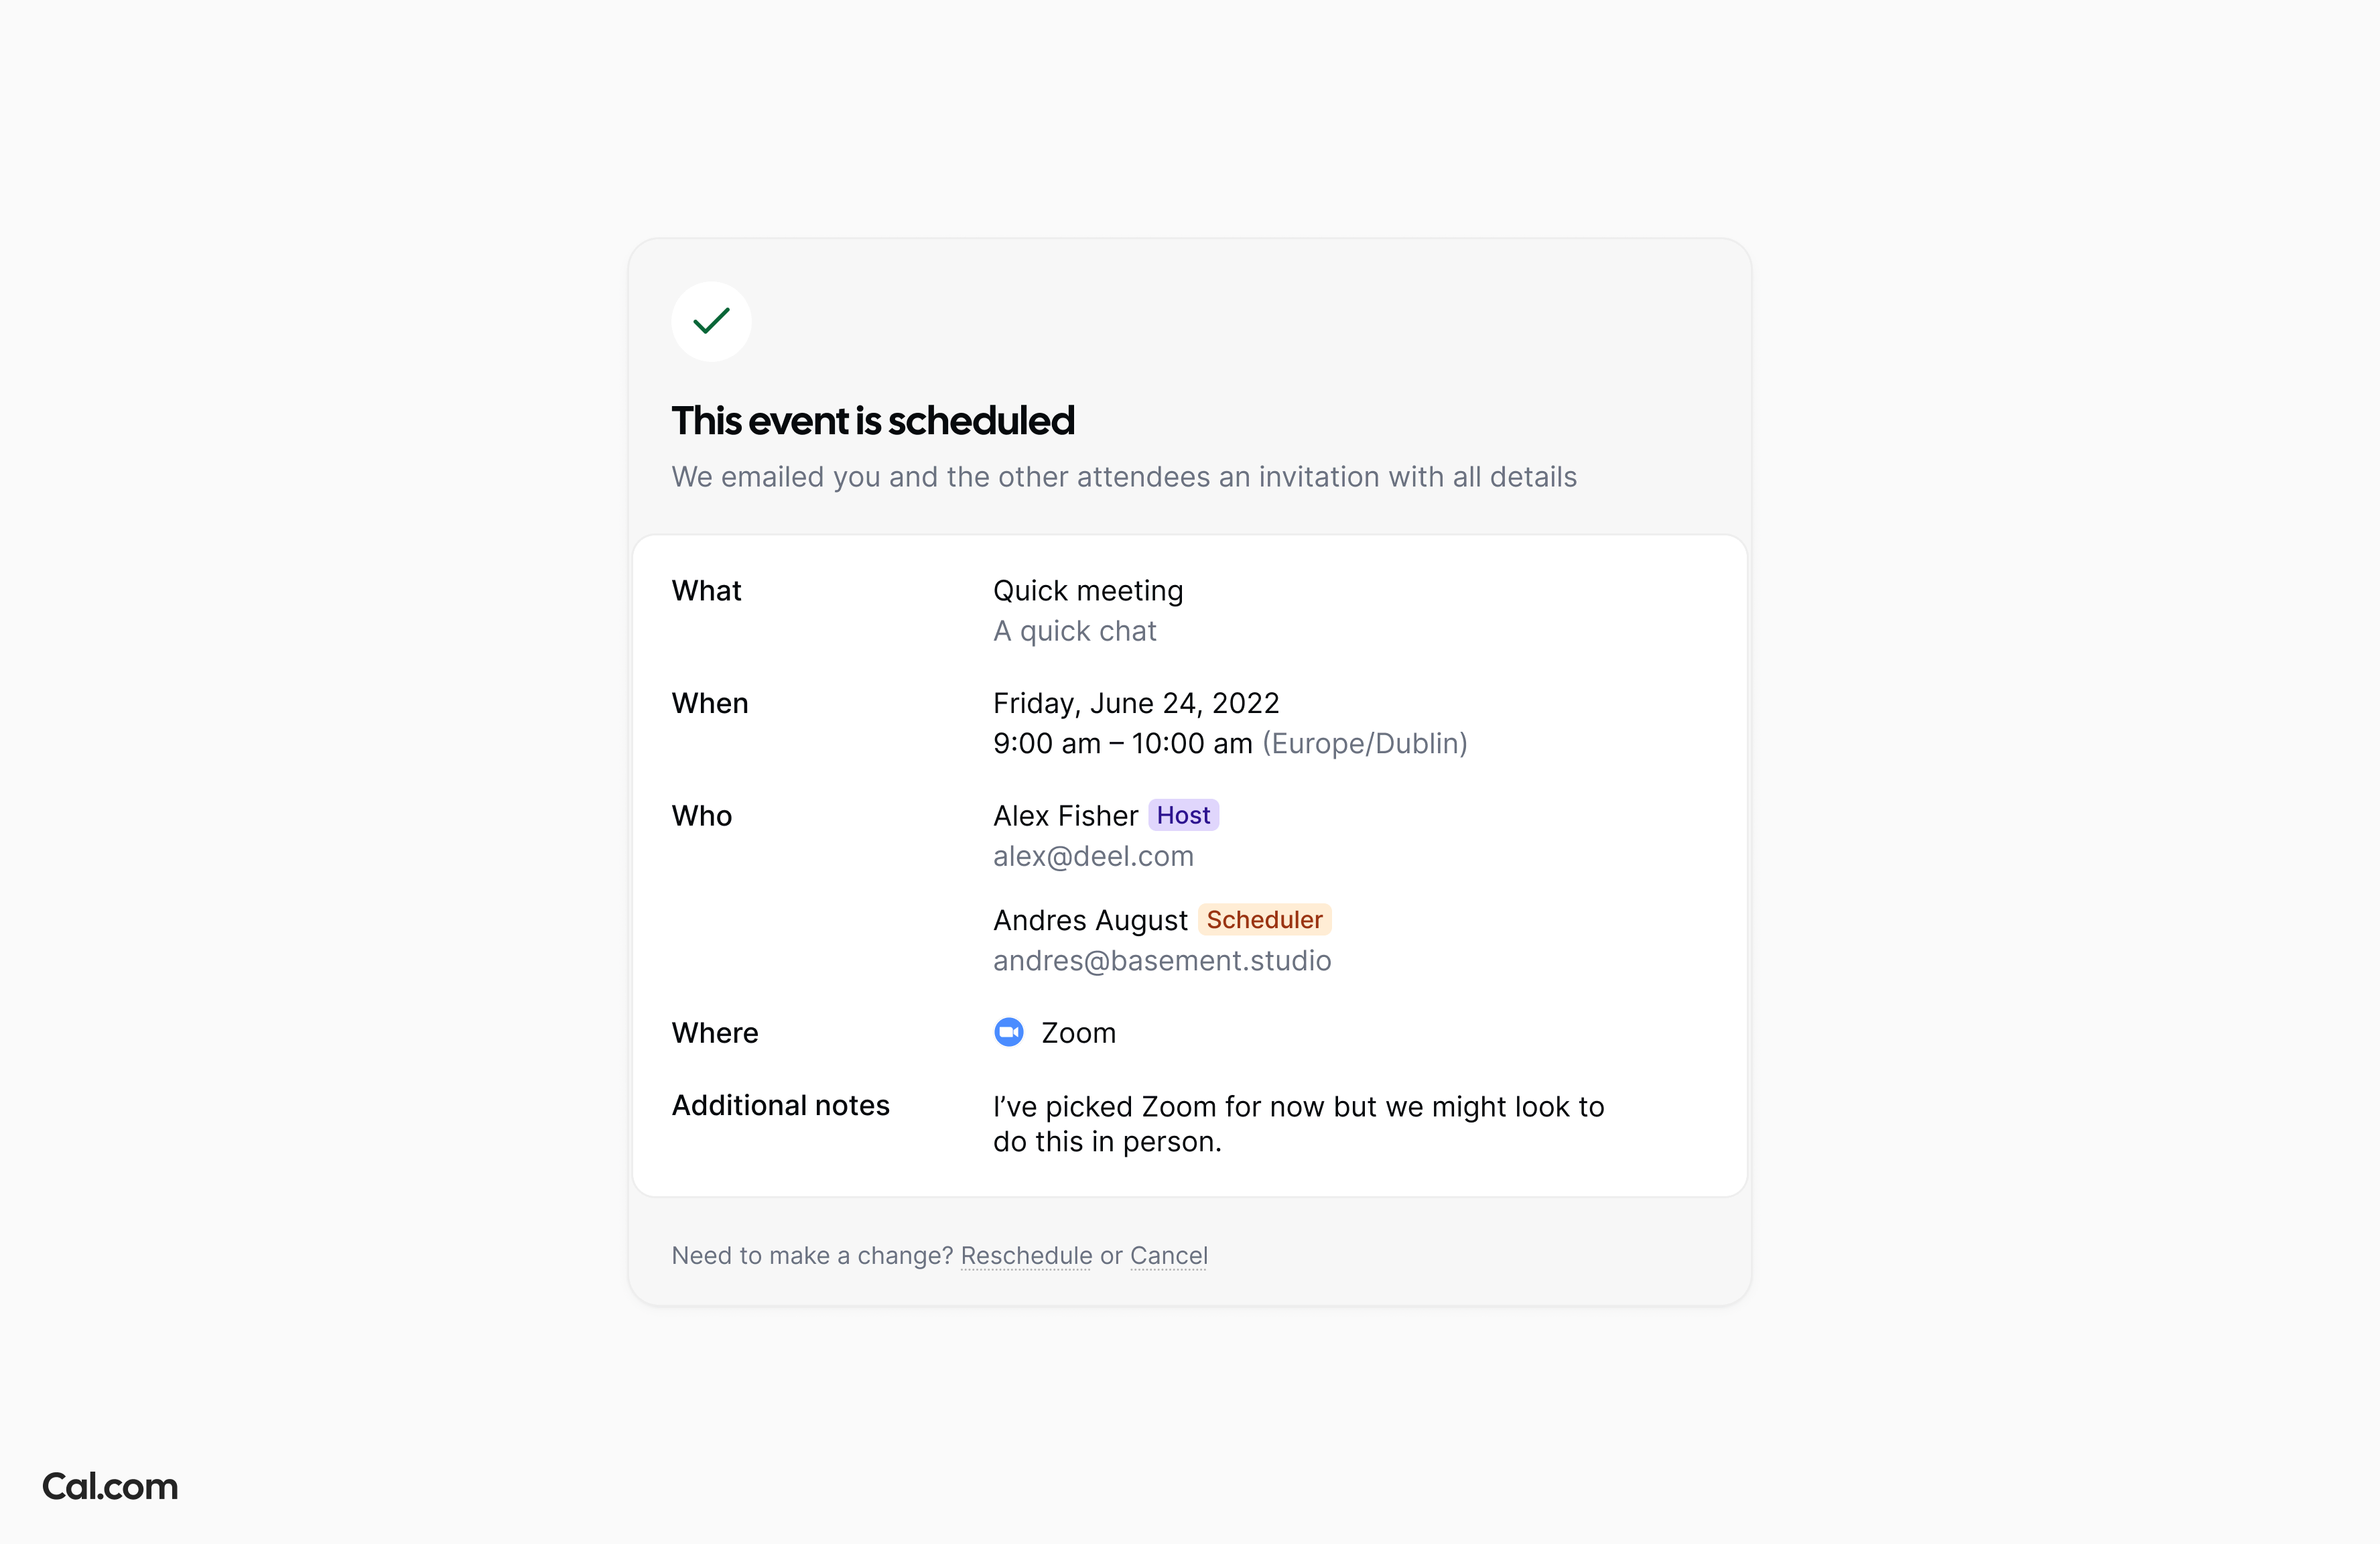
Task: Click the Zoom camera icon
Action: coord(1008,1032)
